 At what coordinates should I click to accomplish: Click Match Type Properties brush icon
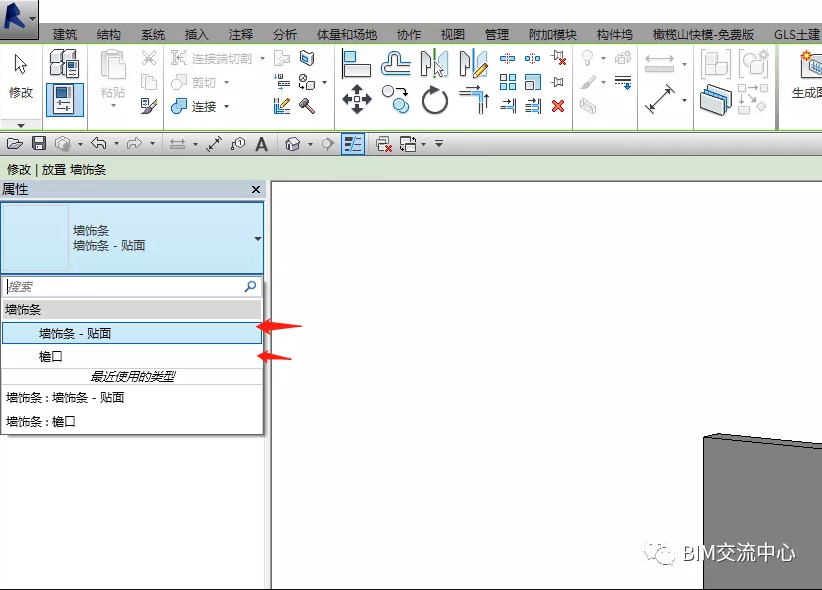[149, 106]
